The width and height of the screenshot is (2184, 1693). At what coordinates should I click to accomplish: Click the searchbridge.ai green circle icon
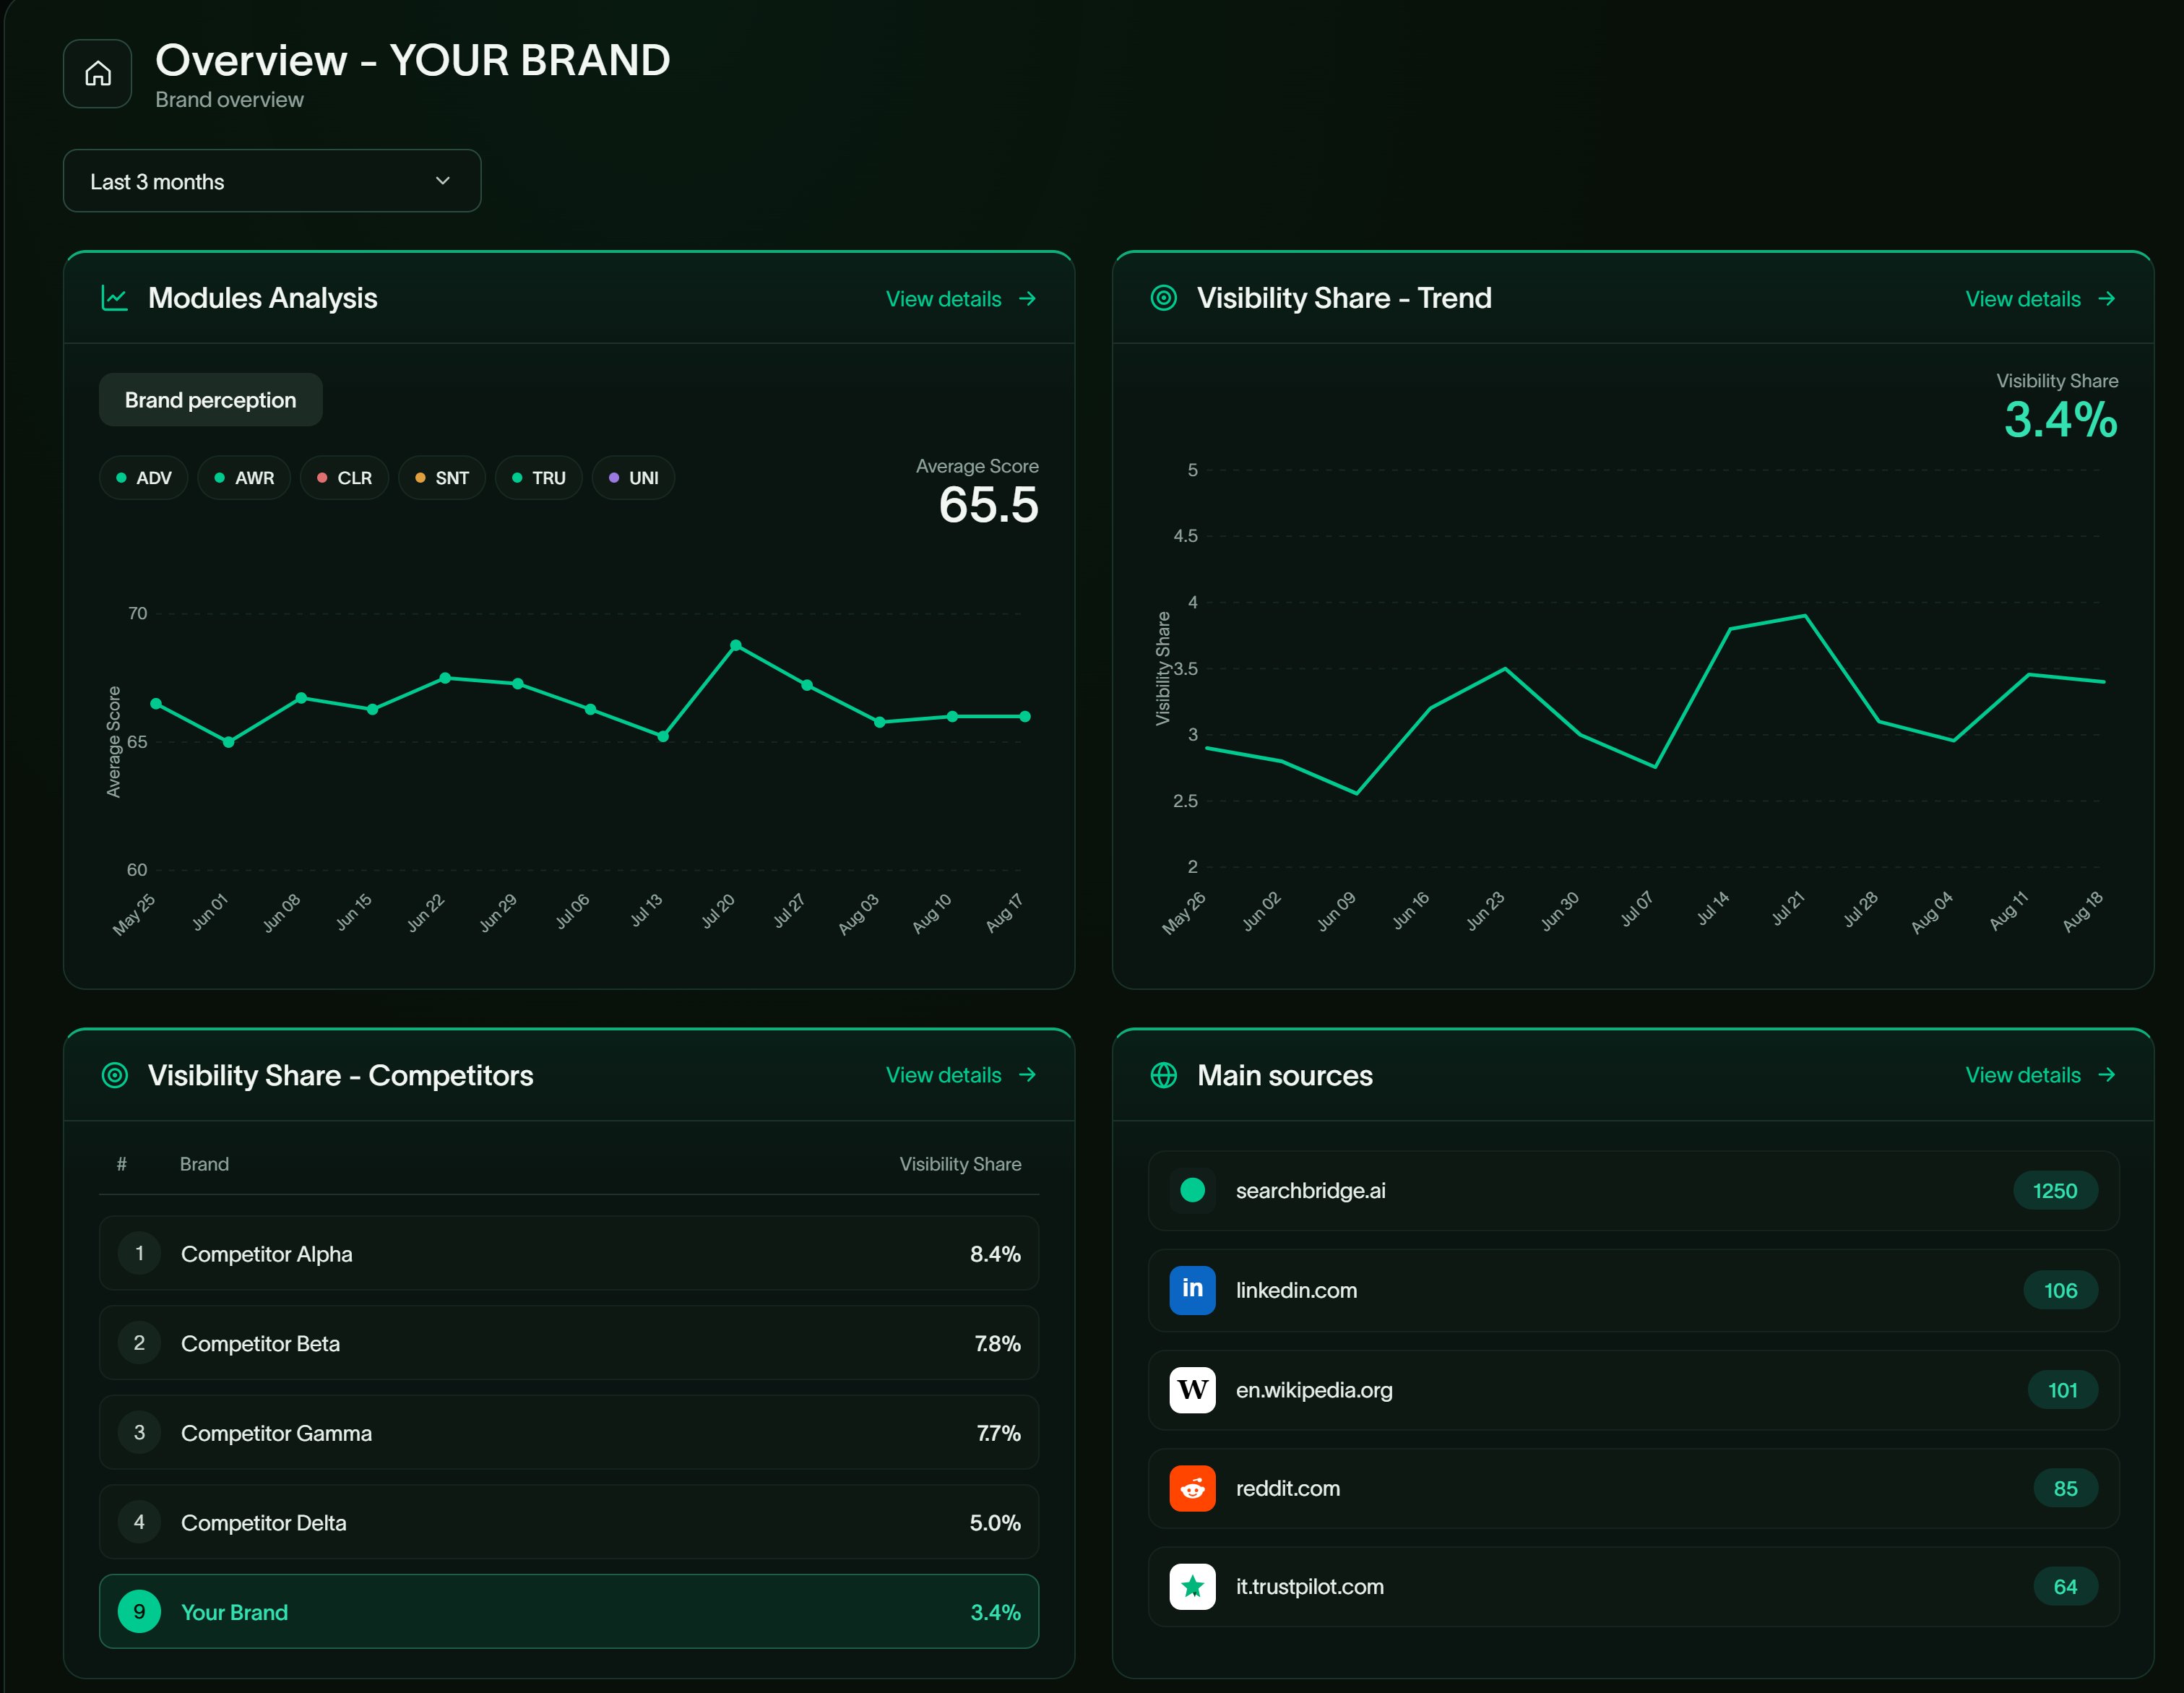point(1192,1190)
